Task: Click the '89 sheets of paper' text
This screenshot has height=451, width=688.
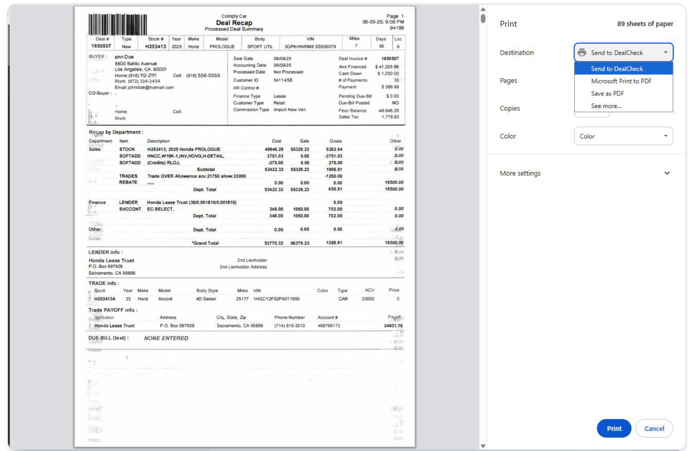Action: click(x=645, y=24)
